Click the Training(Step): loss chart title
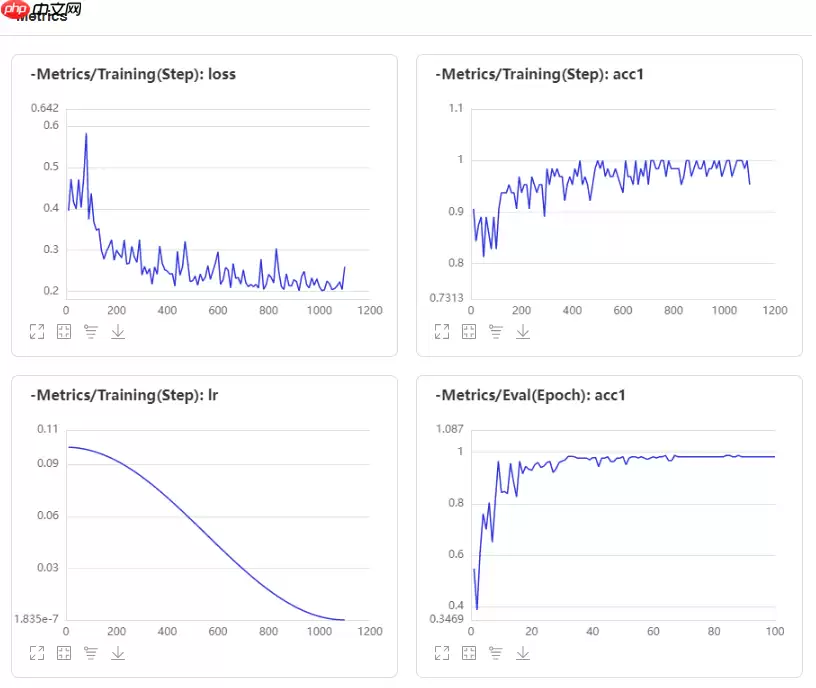Image resolution: width=816 pixels, height=688 pixels. (133, 74)
